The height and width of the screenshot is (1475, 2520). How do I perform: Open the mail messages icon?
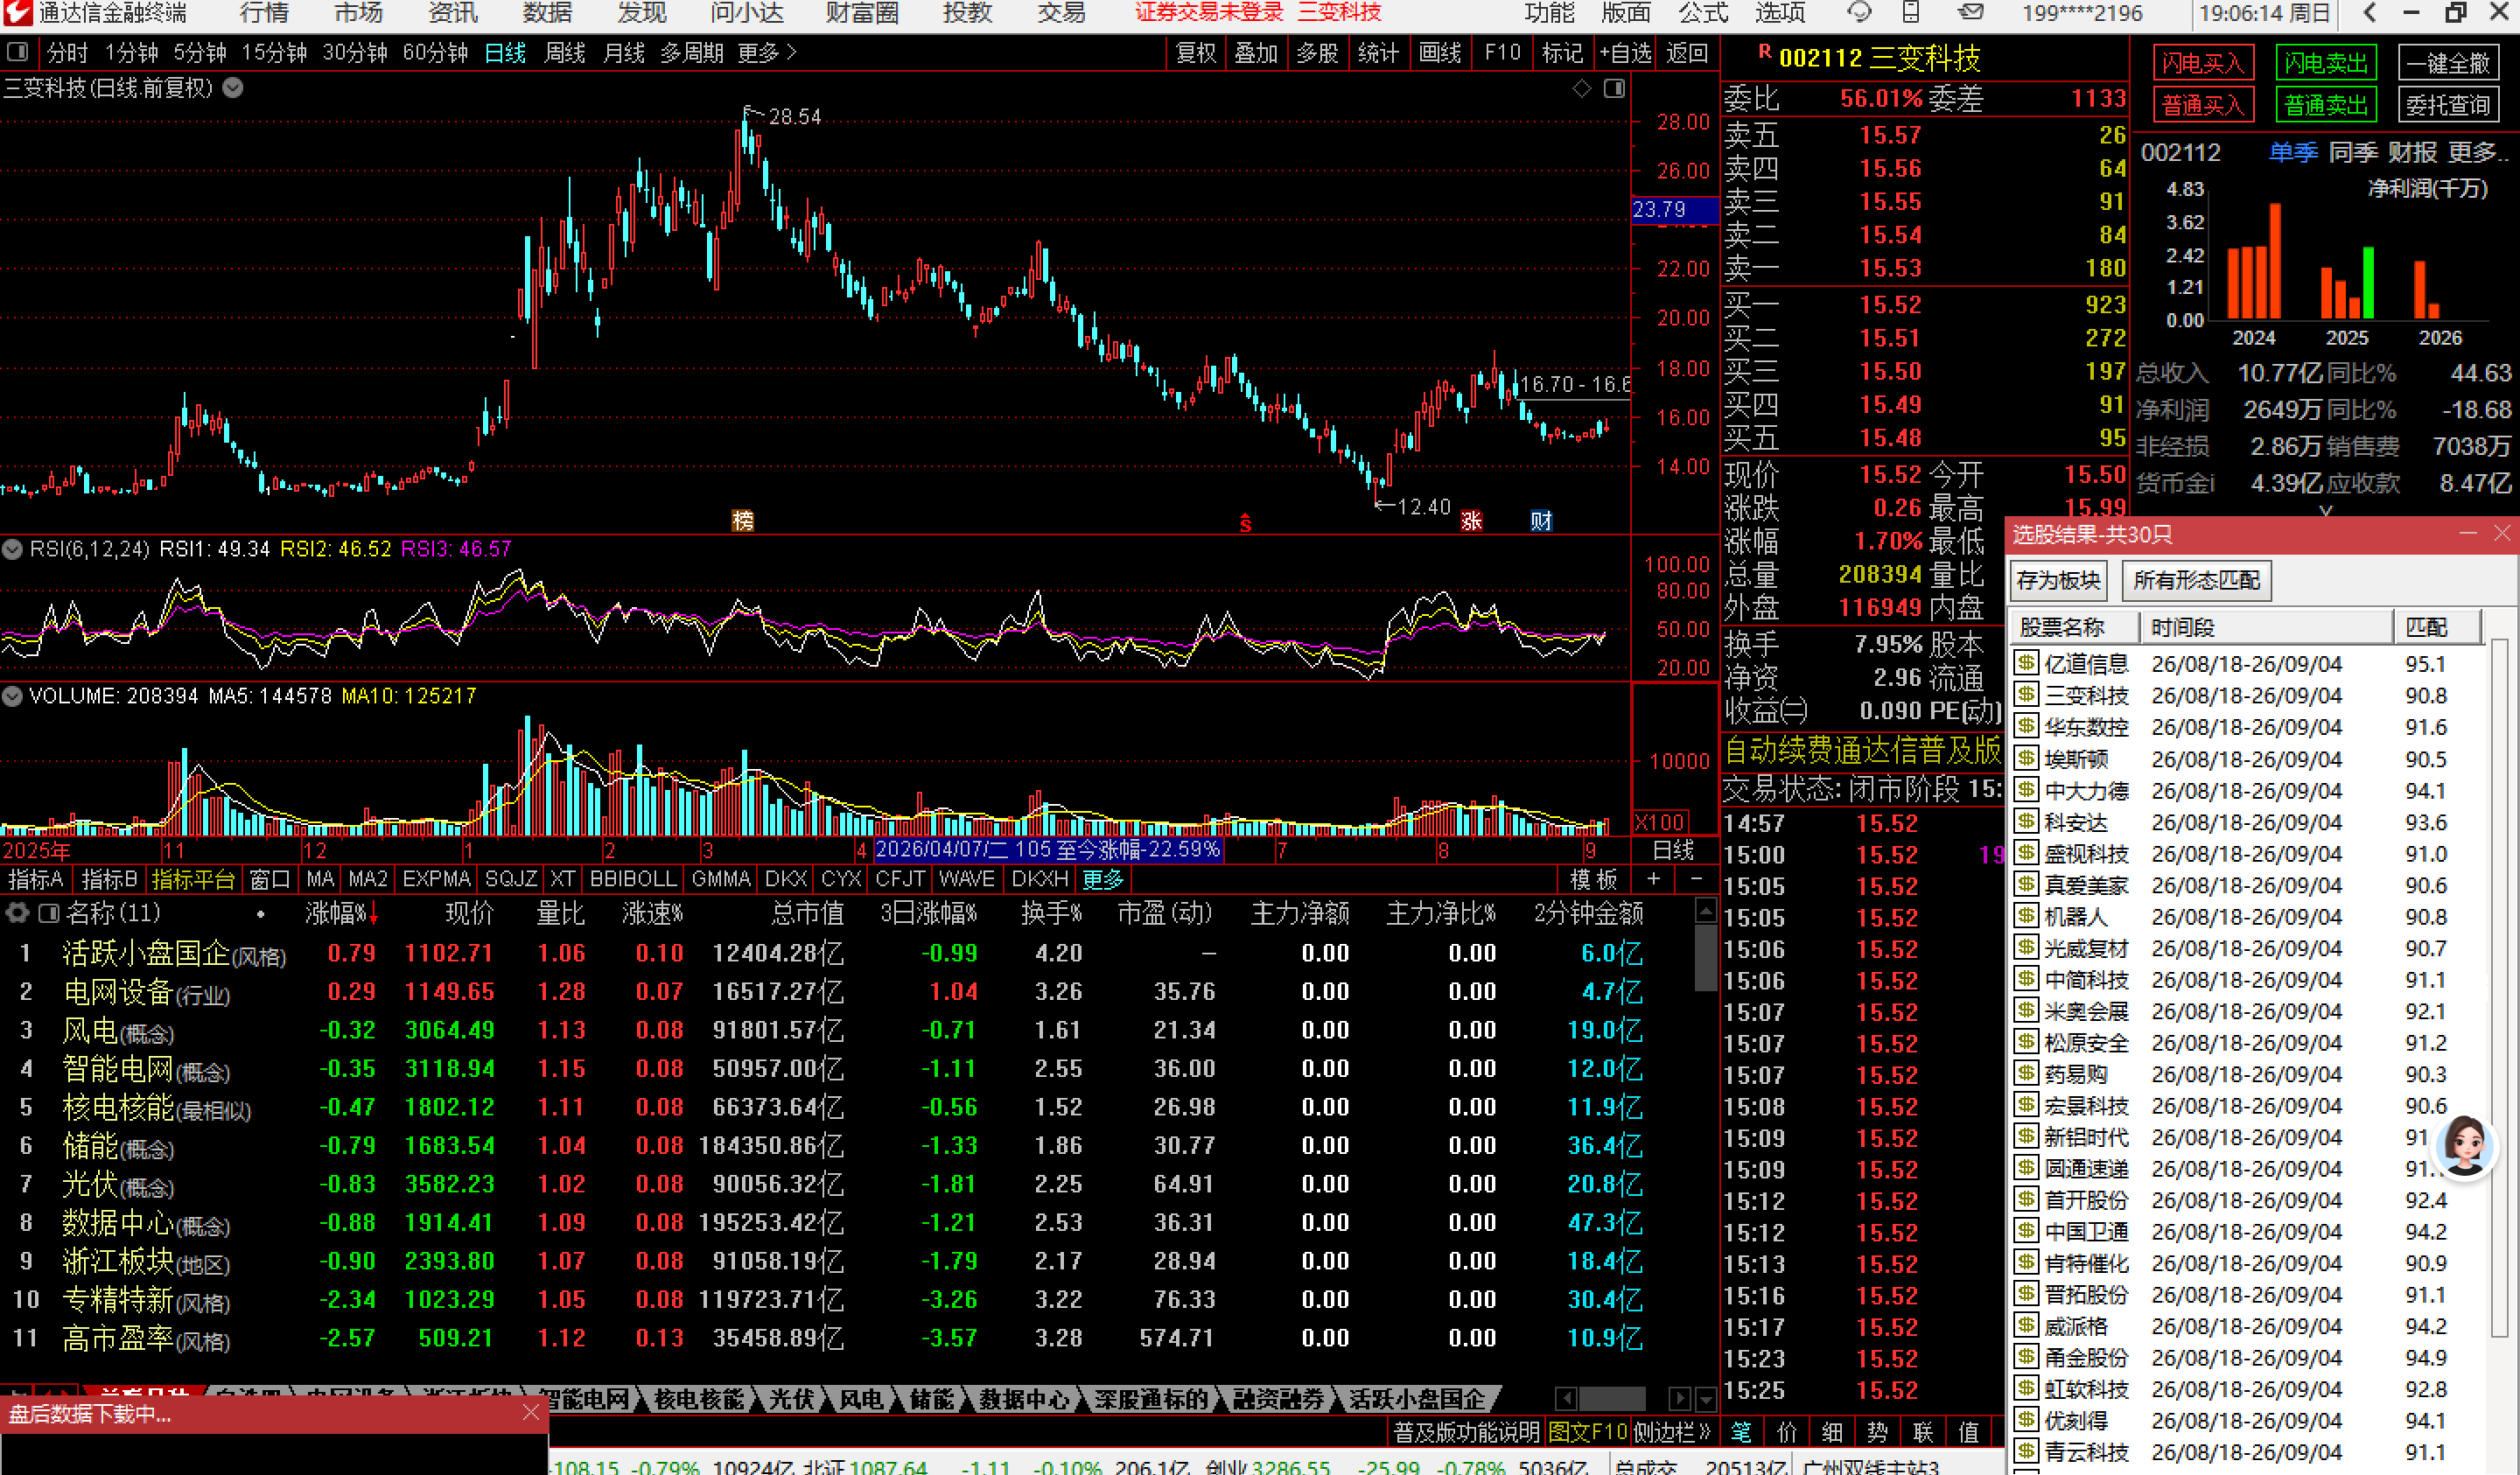click(1971, 13)
